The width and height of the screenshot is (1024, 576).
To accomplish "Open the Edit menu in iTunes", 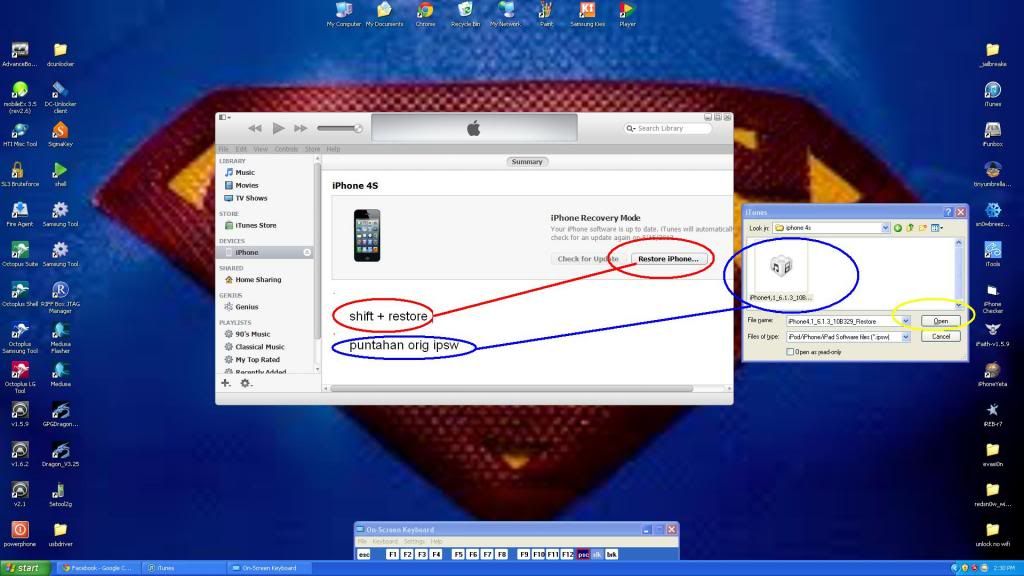I will [x=241, y=149].
